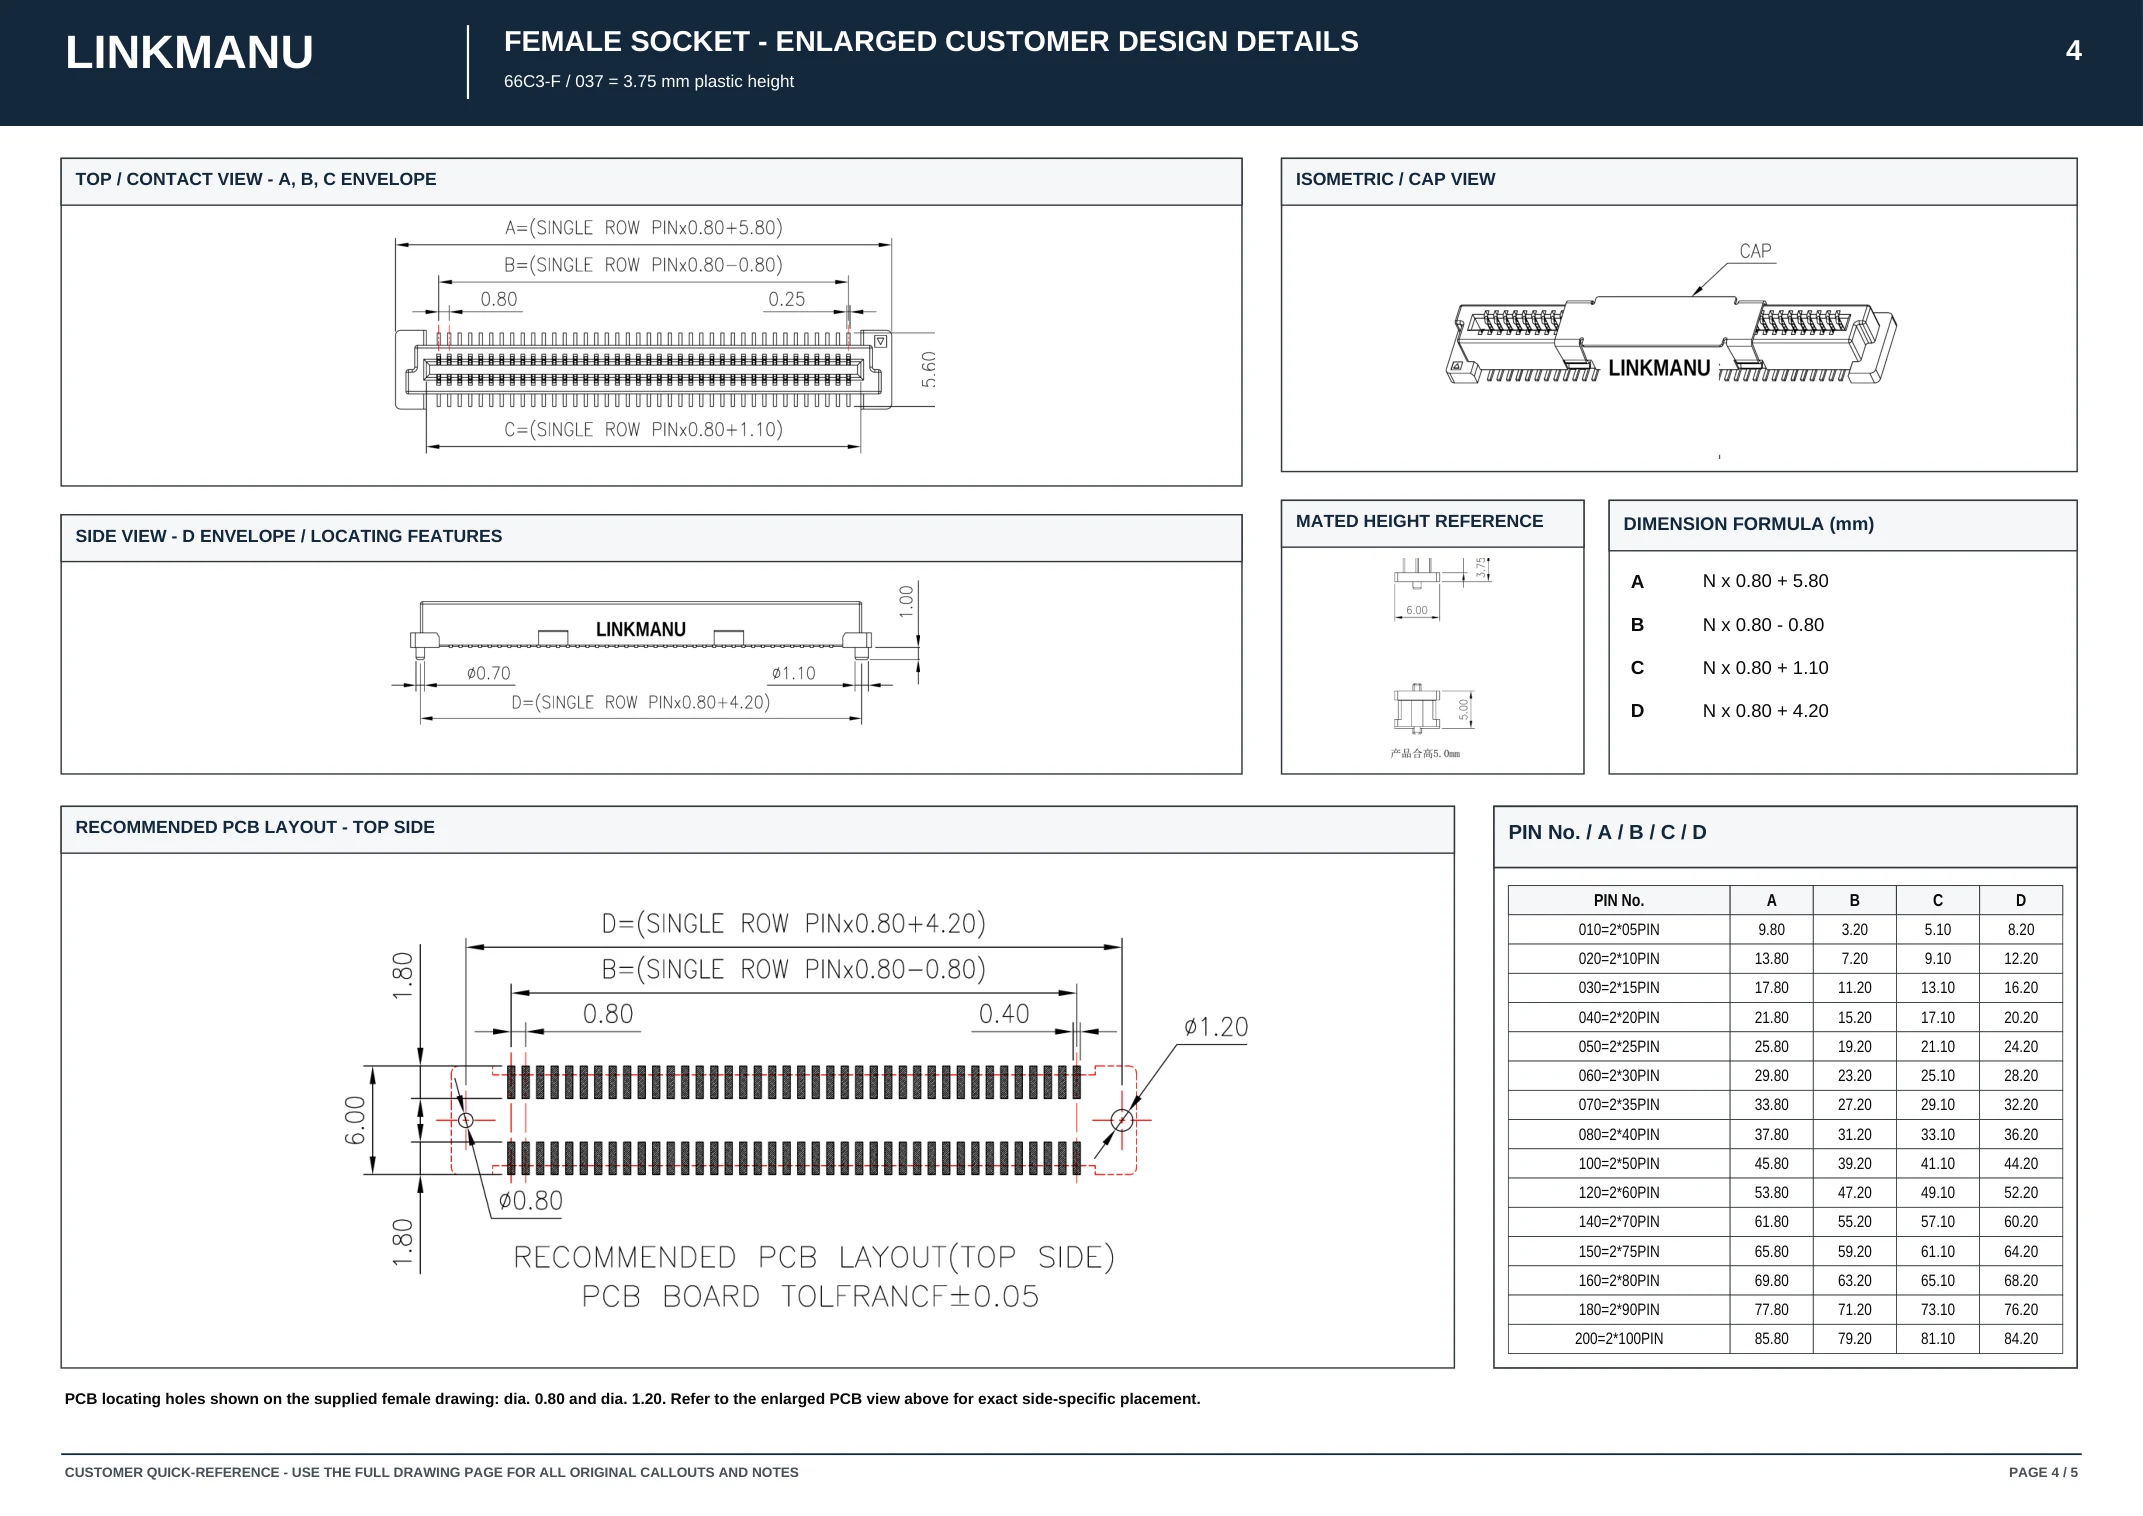Click the 5.60 height dimension in the top view

tap(929, 370)
